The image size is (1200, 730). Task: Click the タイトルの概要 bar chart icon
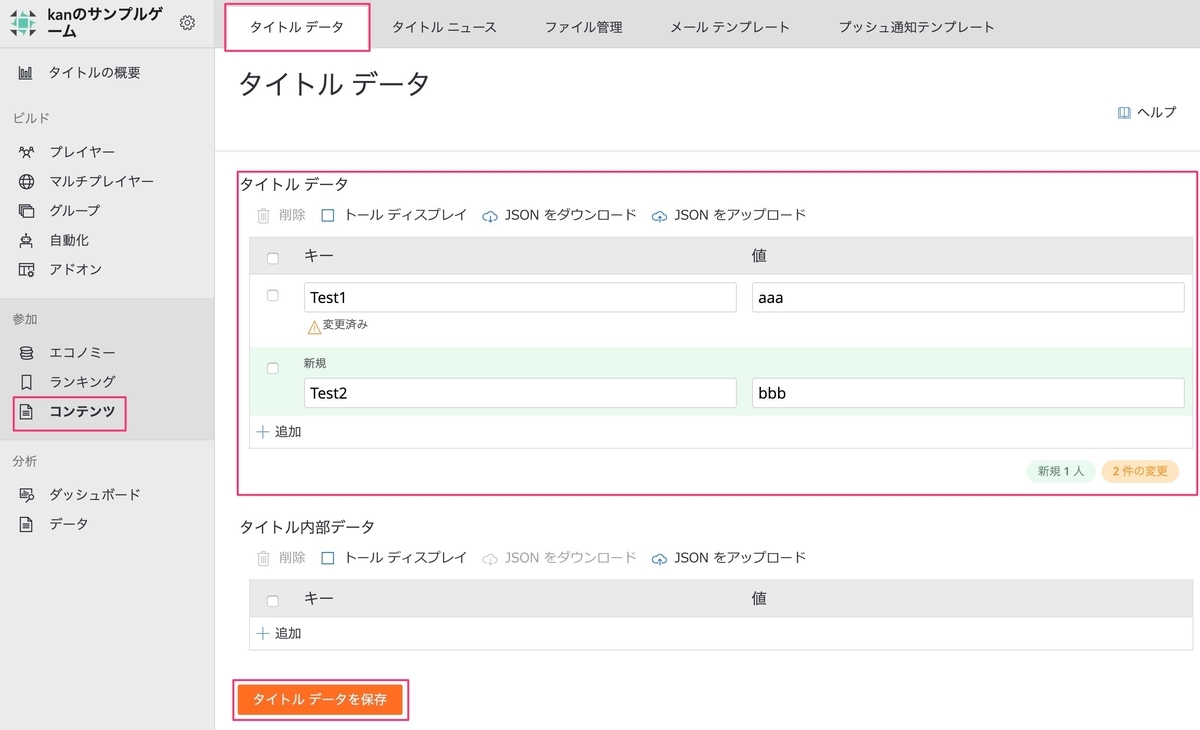point(26,72)
